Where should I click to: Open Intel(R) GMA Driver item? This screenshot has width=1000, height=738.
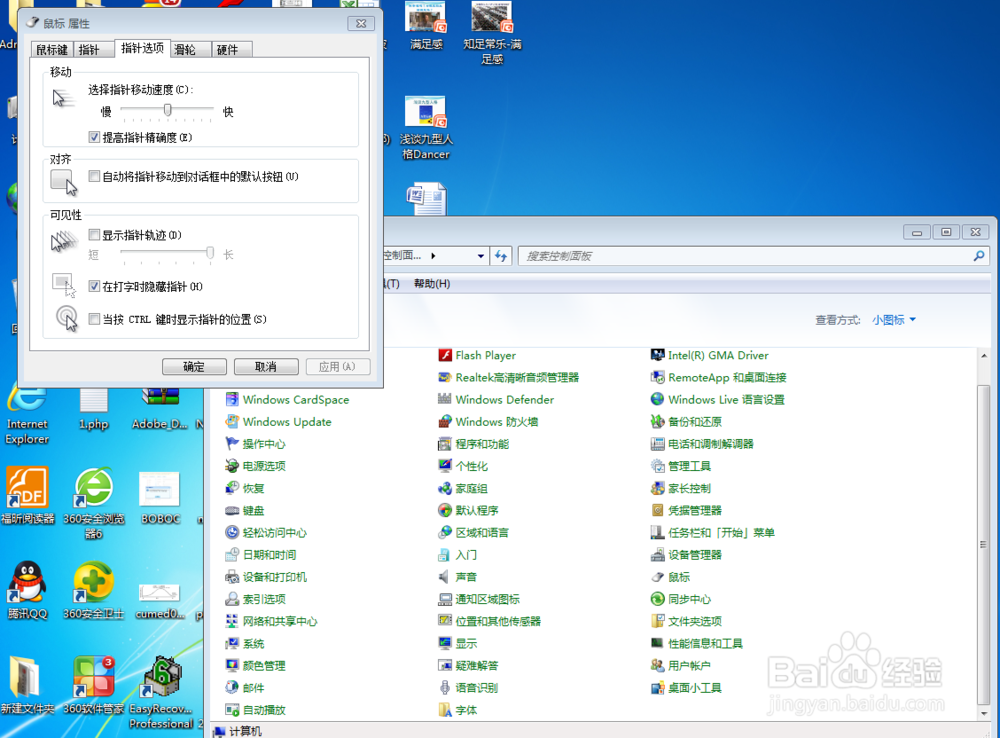tap(709, 355)
